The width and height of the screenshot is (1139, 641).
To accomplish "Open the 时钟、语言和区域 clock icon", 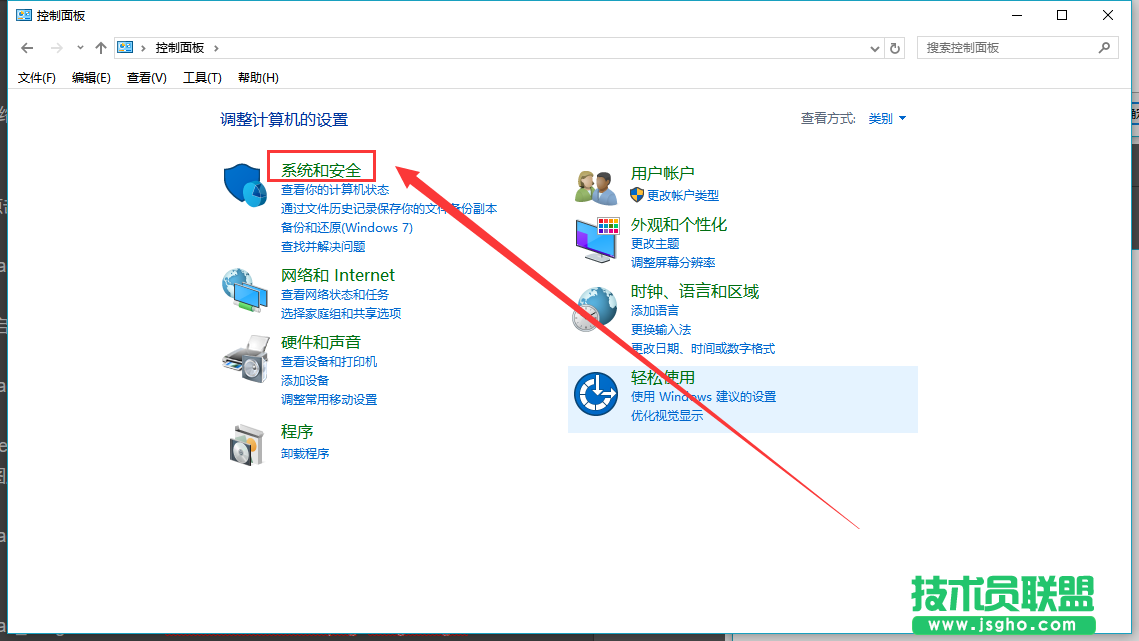I will (594, 305).
